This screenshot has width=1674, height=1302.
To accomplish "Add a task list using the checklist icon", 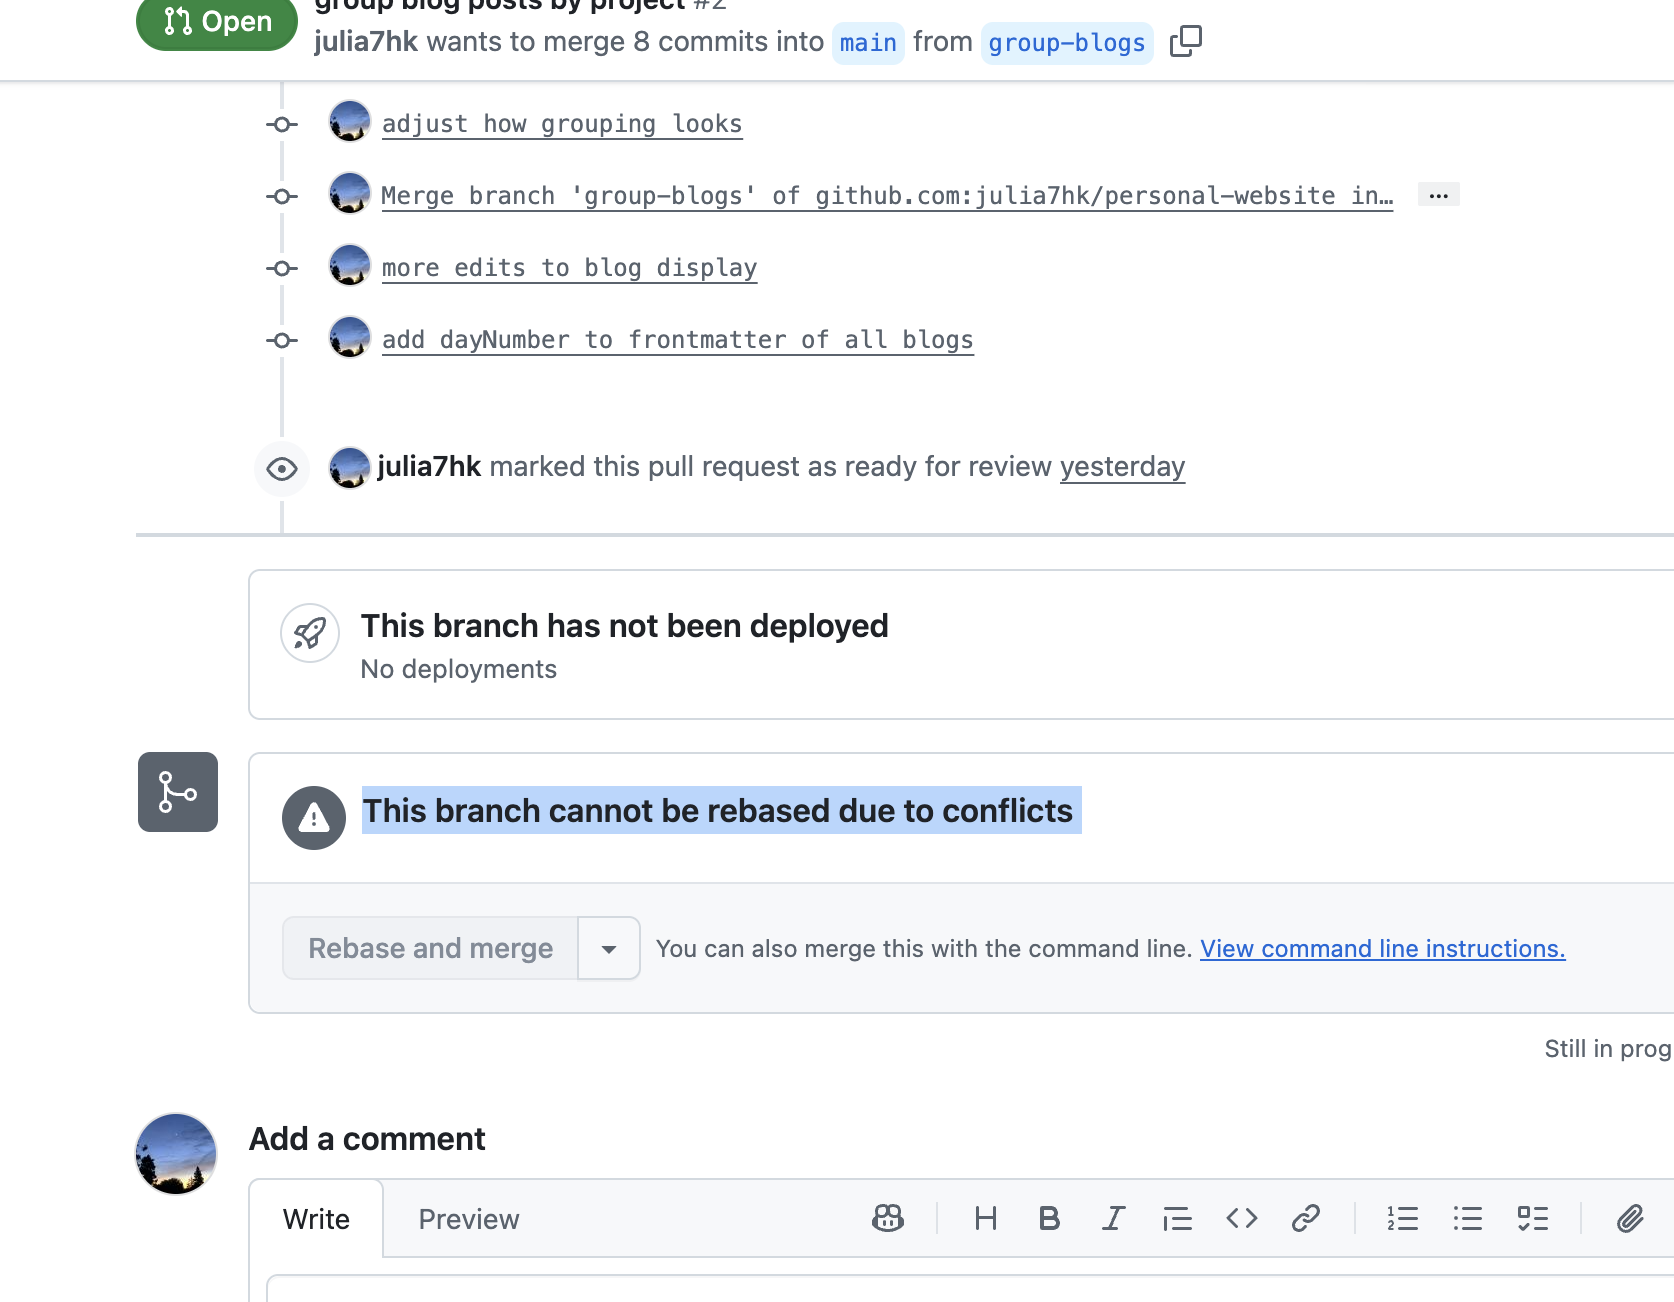I will pyautogui.click(x=1531, y=1218).
